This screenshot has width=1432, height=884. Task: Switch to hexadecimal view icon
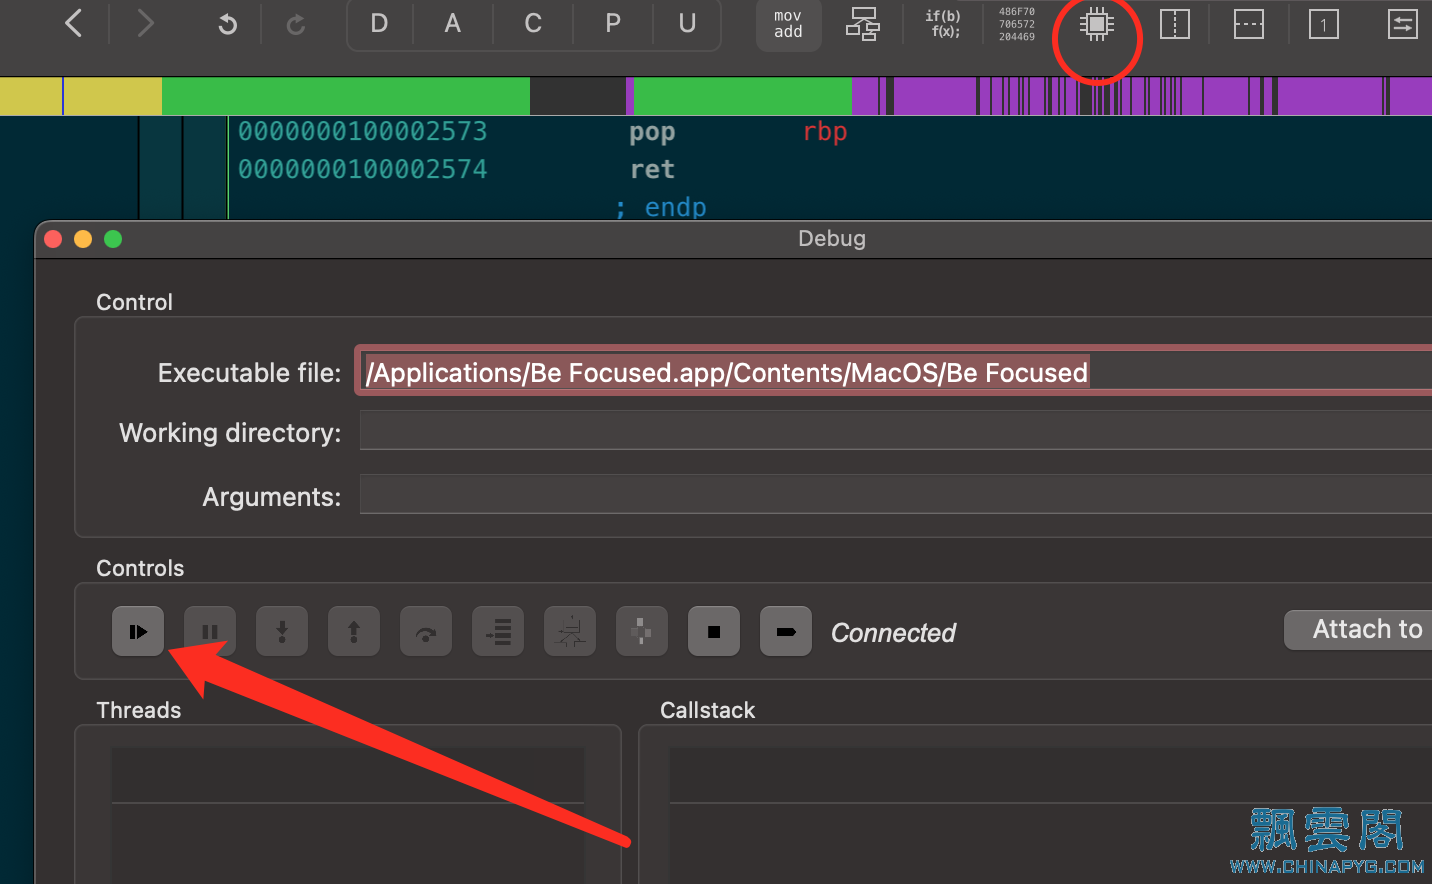[1017, 24]
